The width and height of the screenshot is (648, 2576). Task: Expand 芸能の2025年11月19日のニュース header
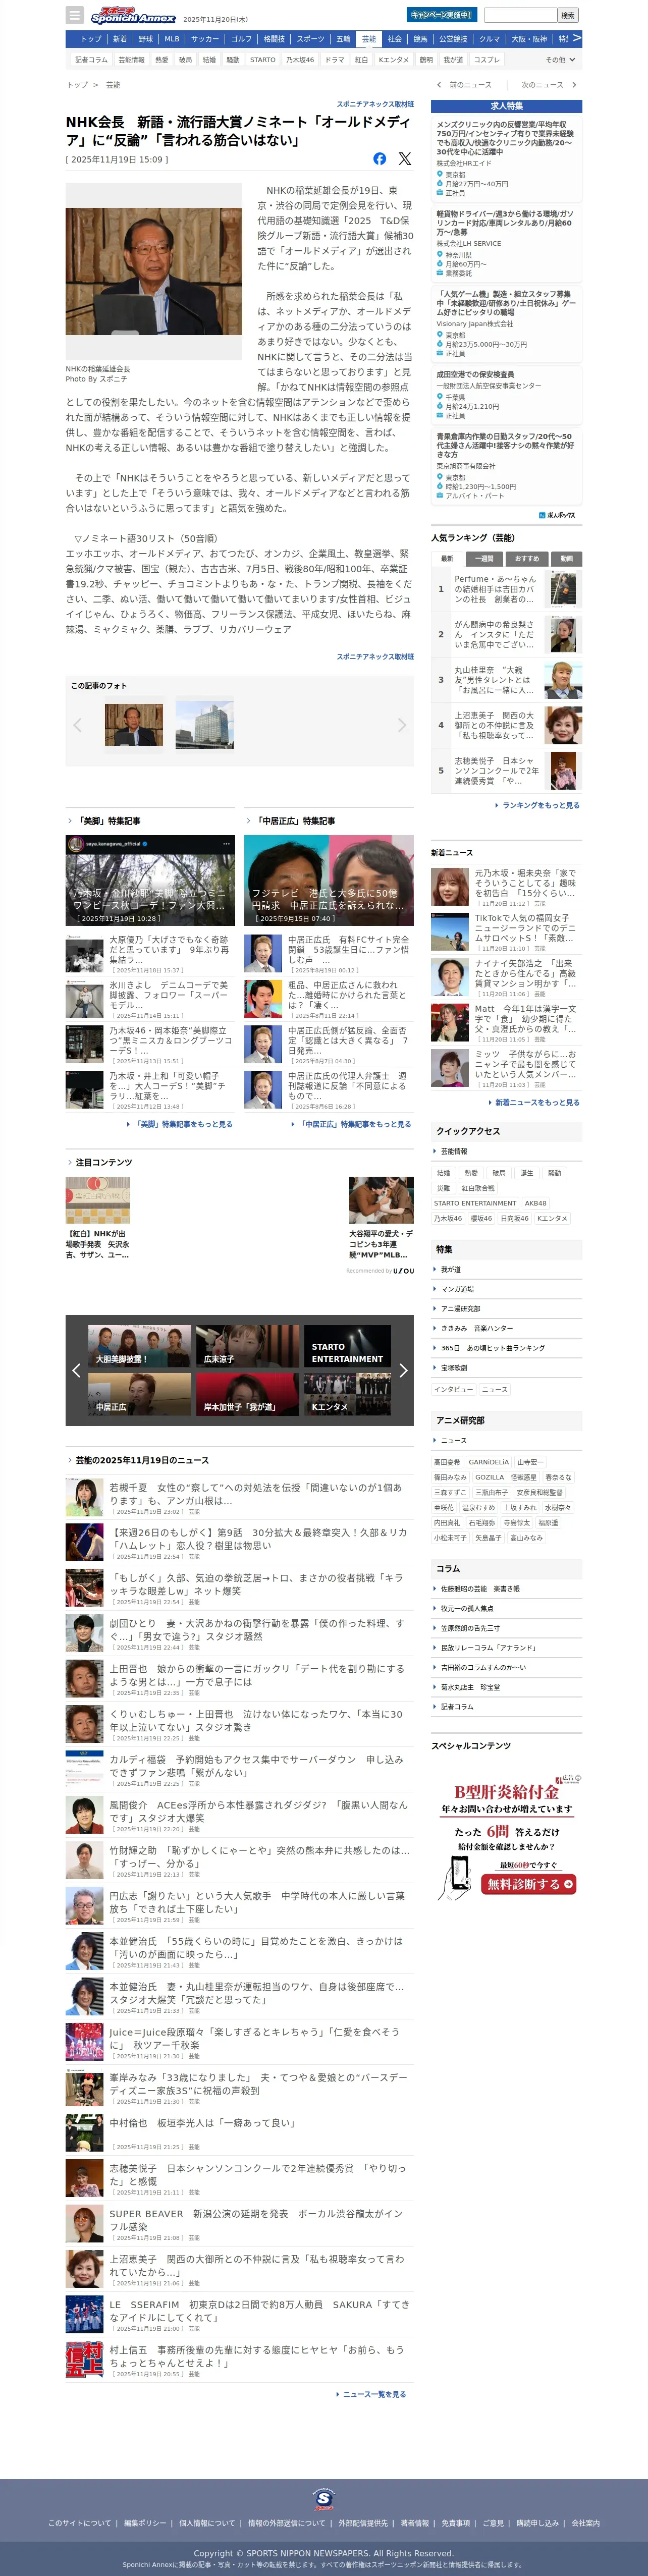(138, 1460)
